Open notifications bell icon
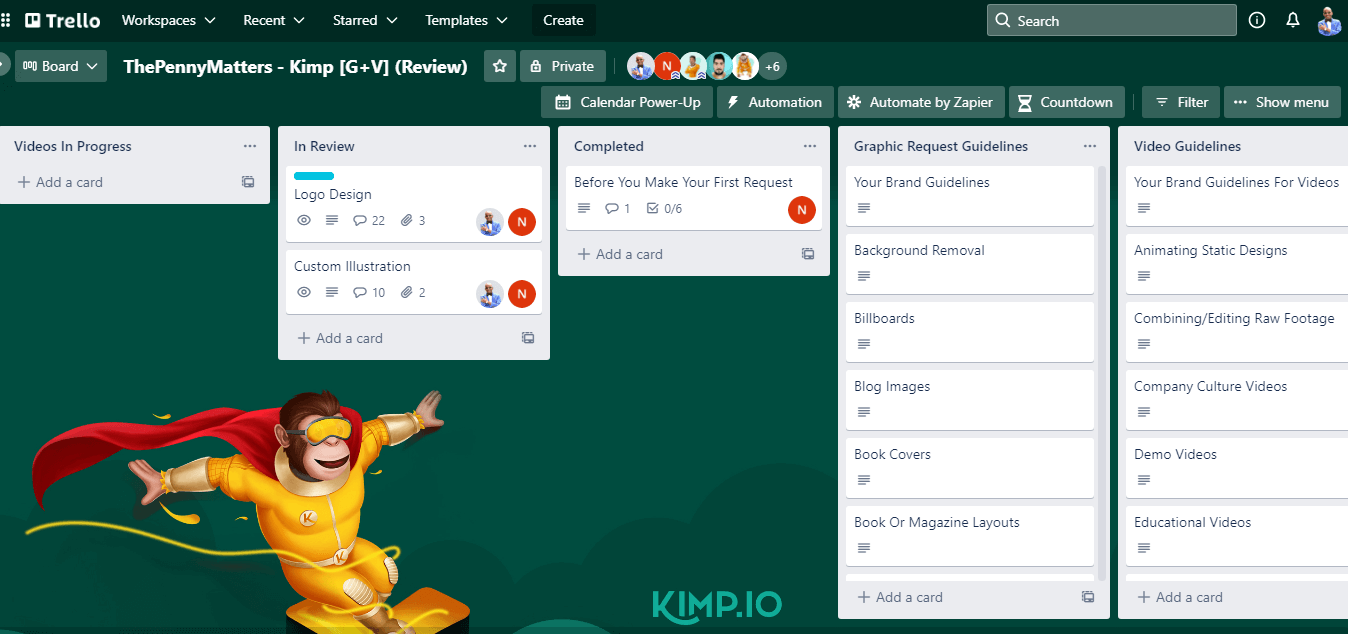 point(1293,20)
